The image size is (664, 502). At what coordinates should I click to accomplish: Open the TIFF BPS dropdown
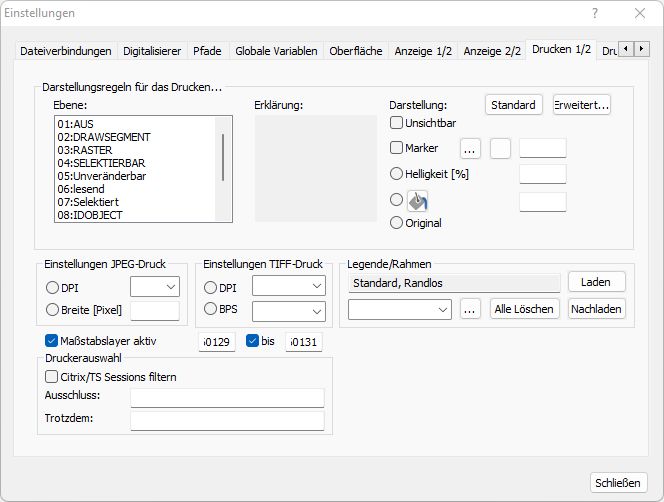click(289, 311)
